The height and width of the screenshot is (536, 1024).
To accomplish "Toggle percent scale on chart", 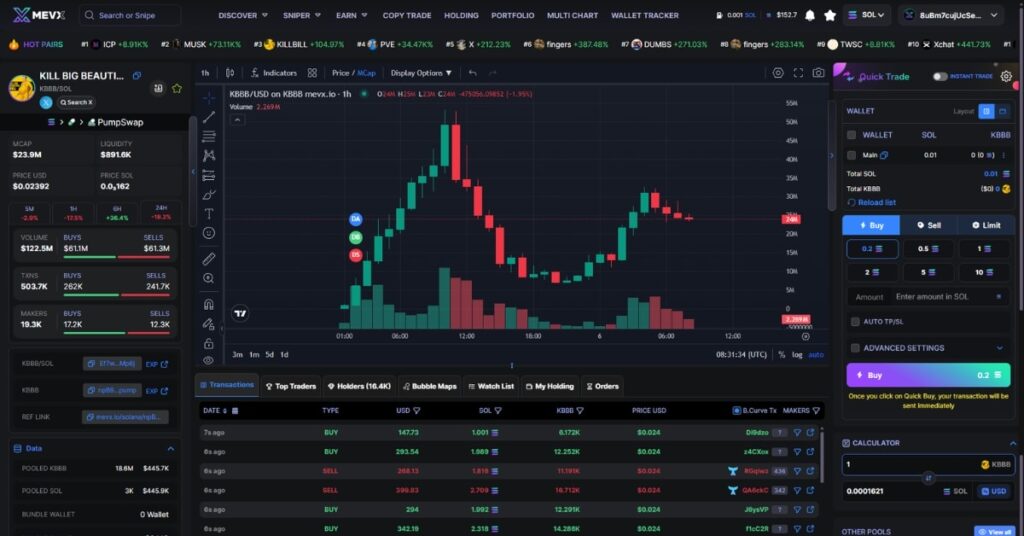I will [x=781, y=355].
